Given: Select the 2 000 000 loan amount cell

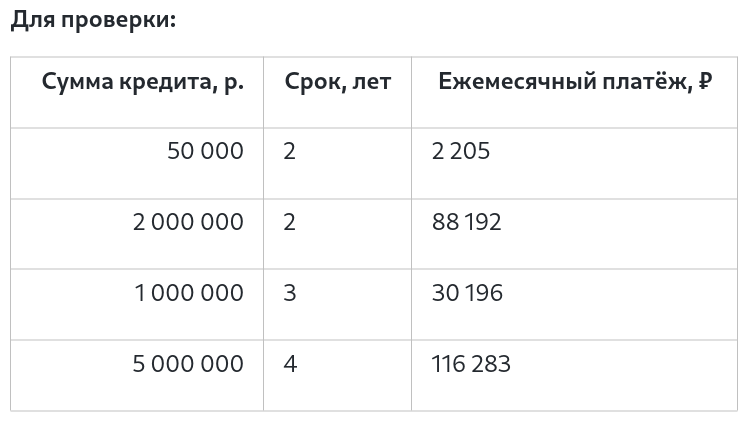Looking at the screenshot, I should click(188, 222).
